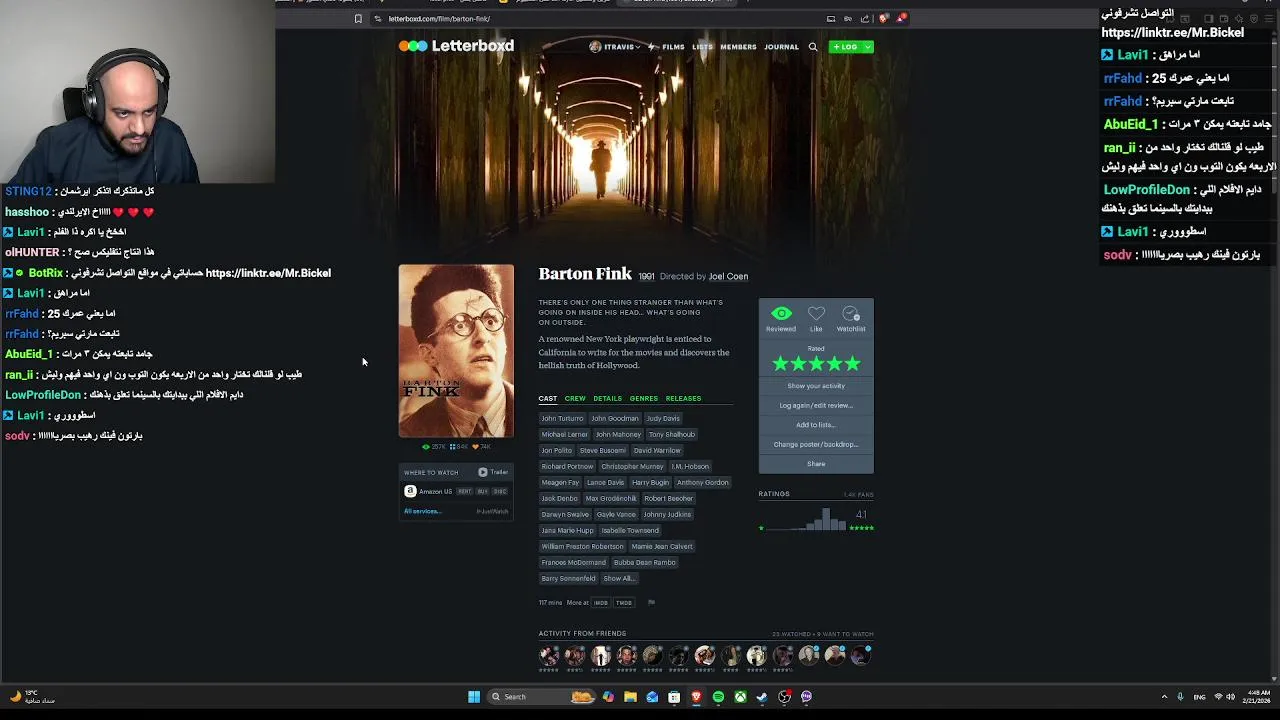Open Steam from the taskbar
This screenshot has height=720, width=1280.
tap(762, 697)
